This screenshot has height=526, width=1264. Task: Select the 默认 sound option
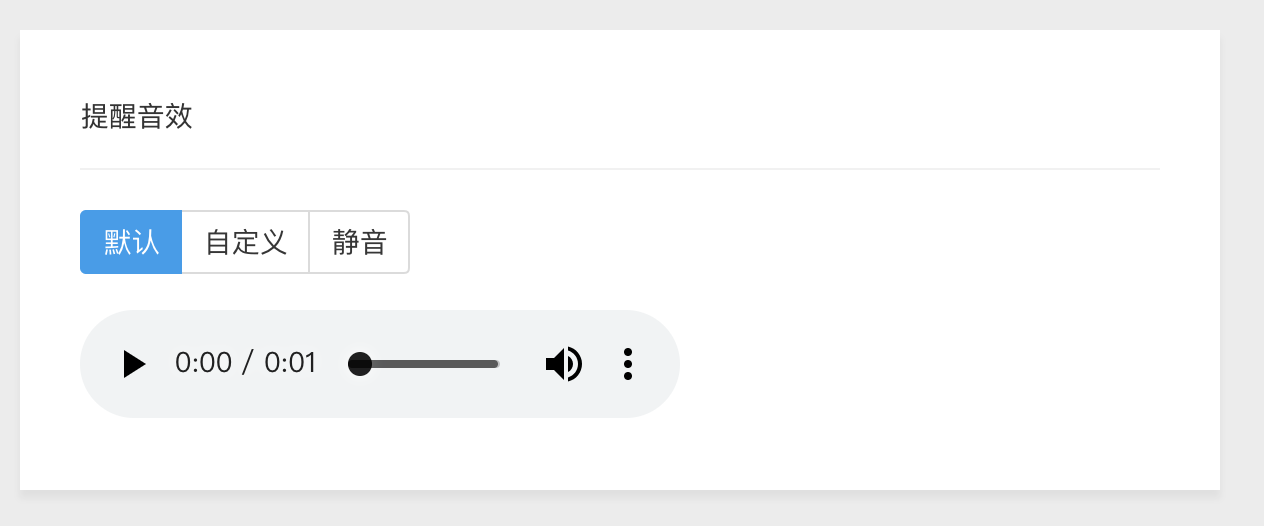[131, 242]
